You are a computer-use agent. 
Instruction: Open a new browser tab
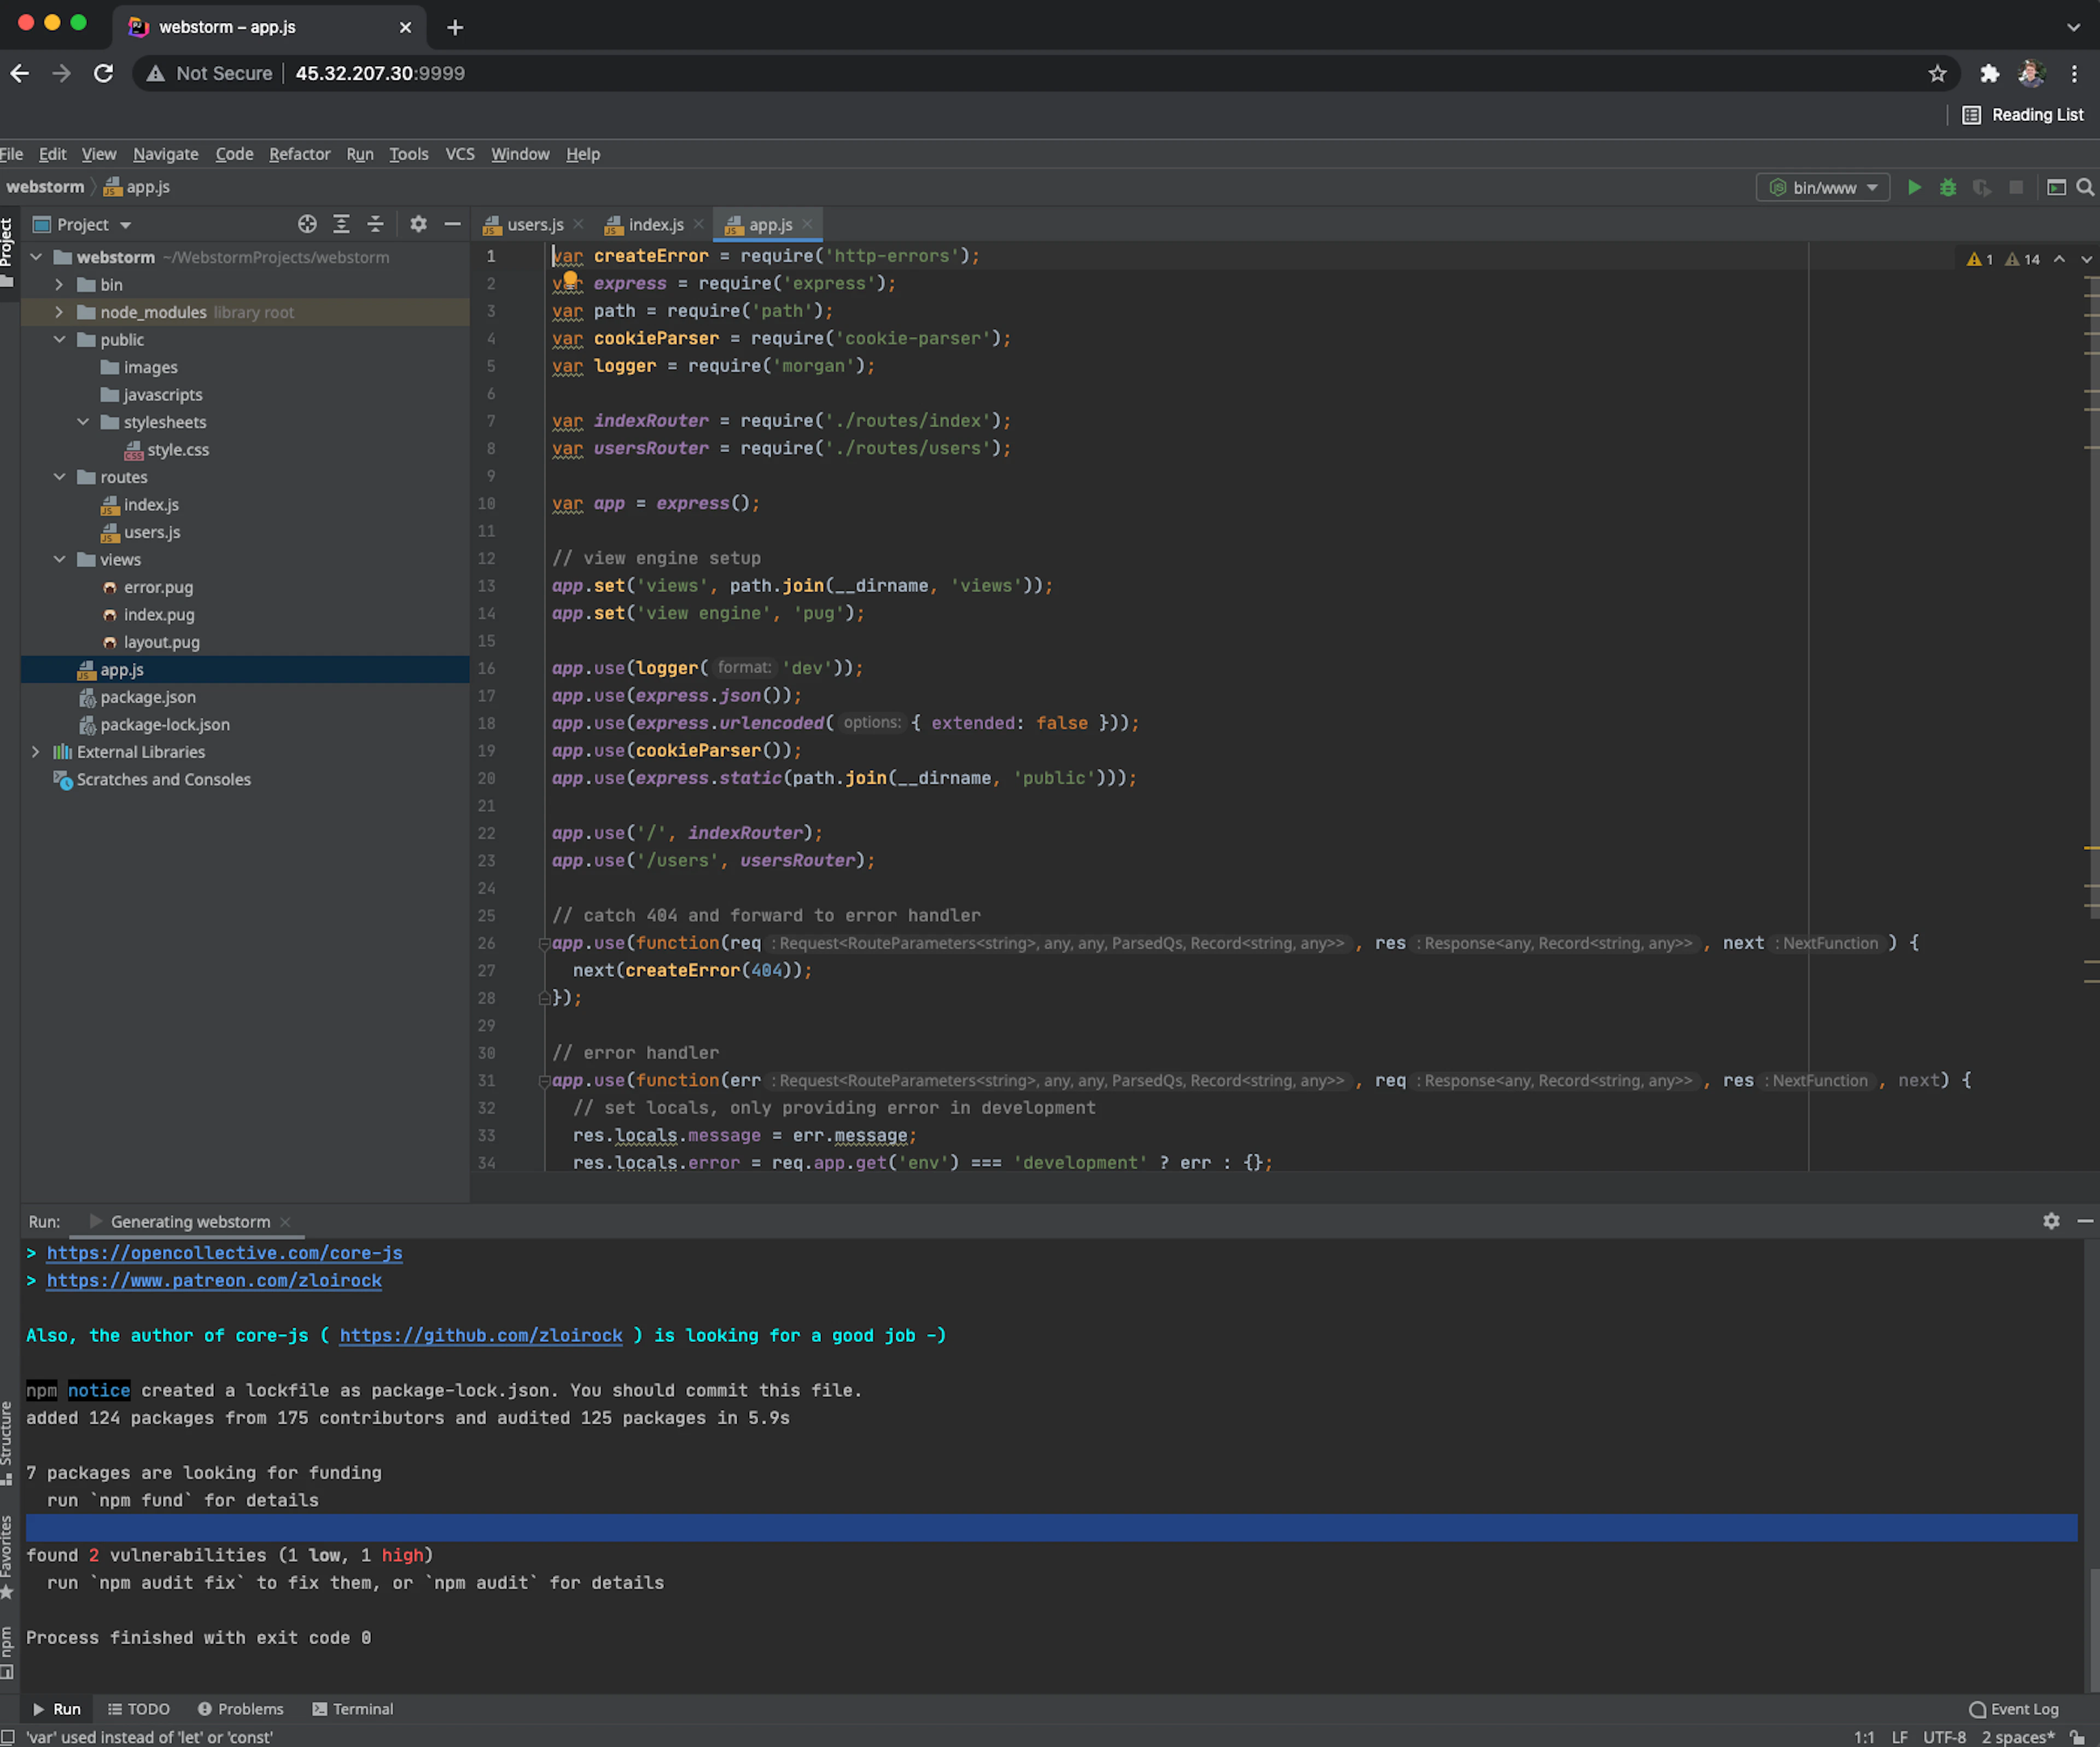click(x=455, y=27)
